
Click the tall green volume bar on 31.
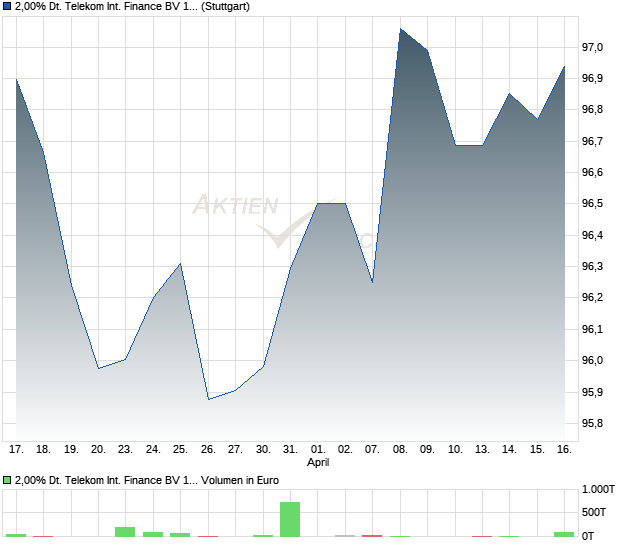(290, 519)
